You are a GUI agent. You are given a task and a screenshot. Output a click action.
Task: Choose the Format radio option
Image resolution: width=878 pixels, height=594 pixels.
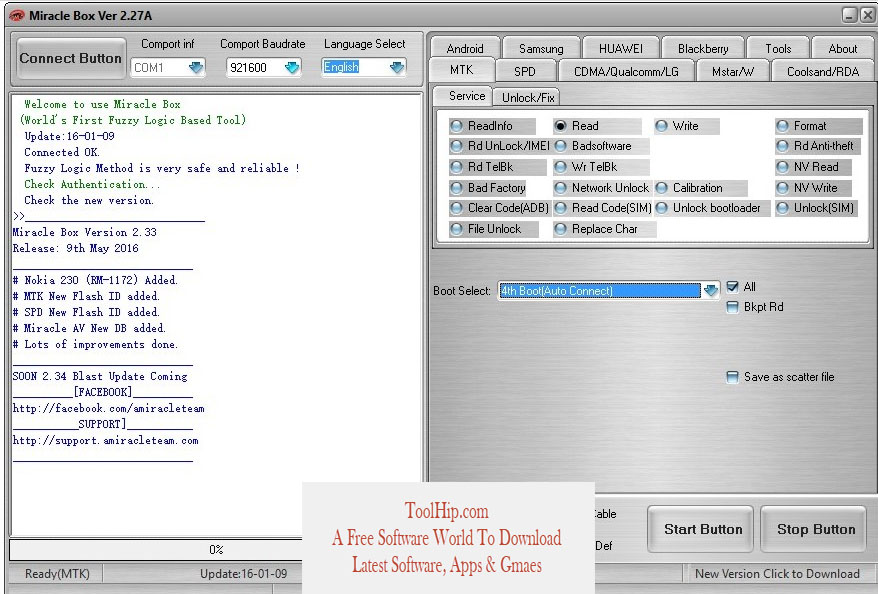(818, 126)
